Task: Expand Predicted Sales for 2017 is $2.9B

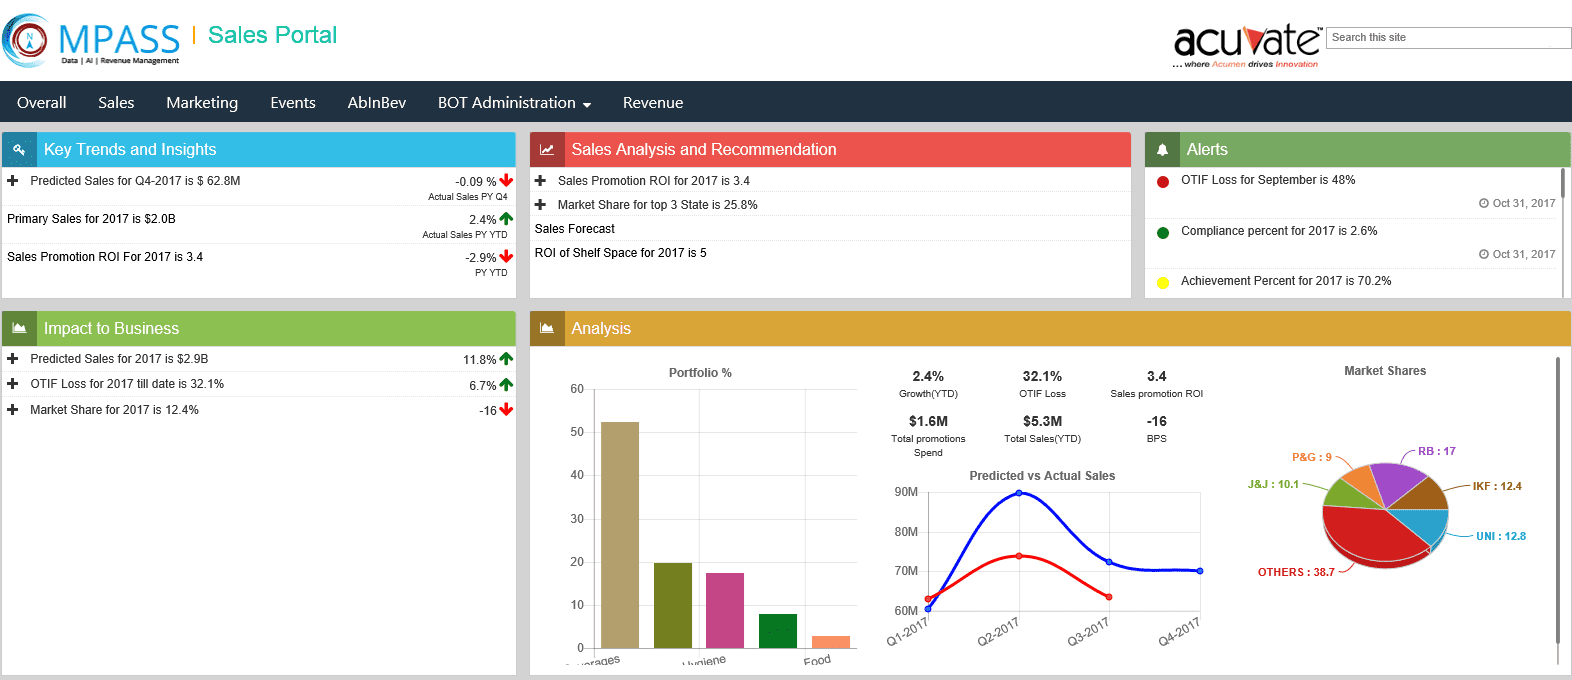Action: coord(13,359)
